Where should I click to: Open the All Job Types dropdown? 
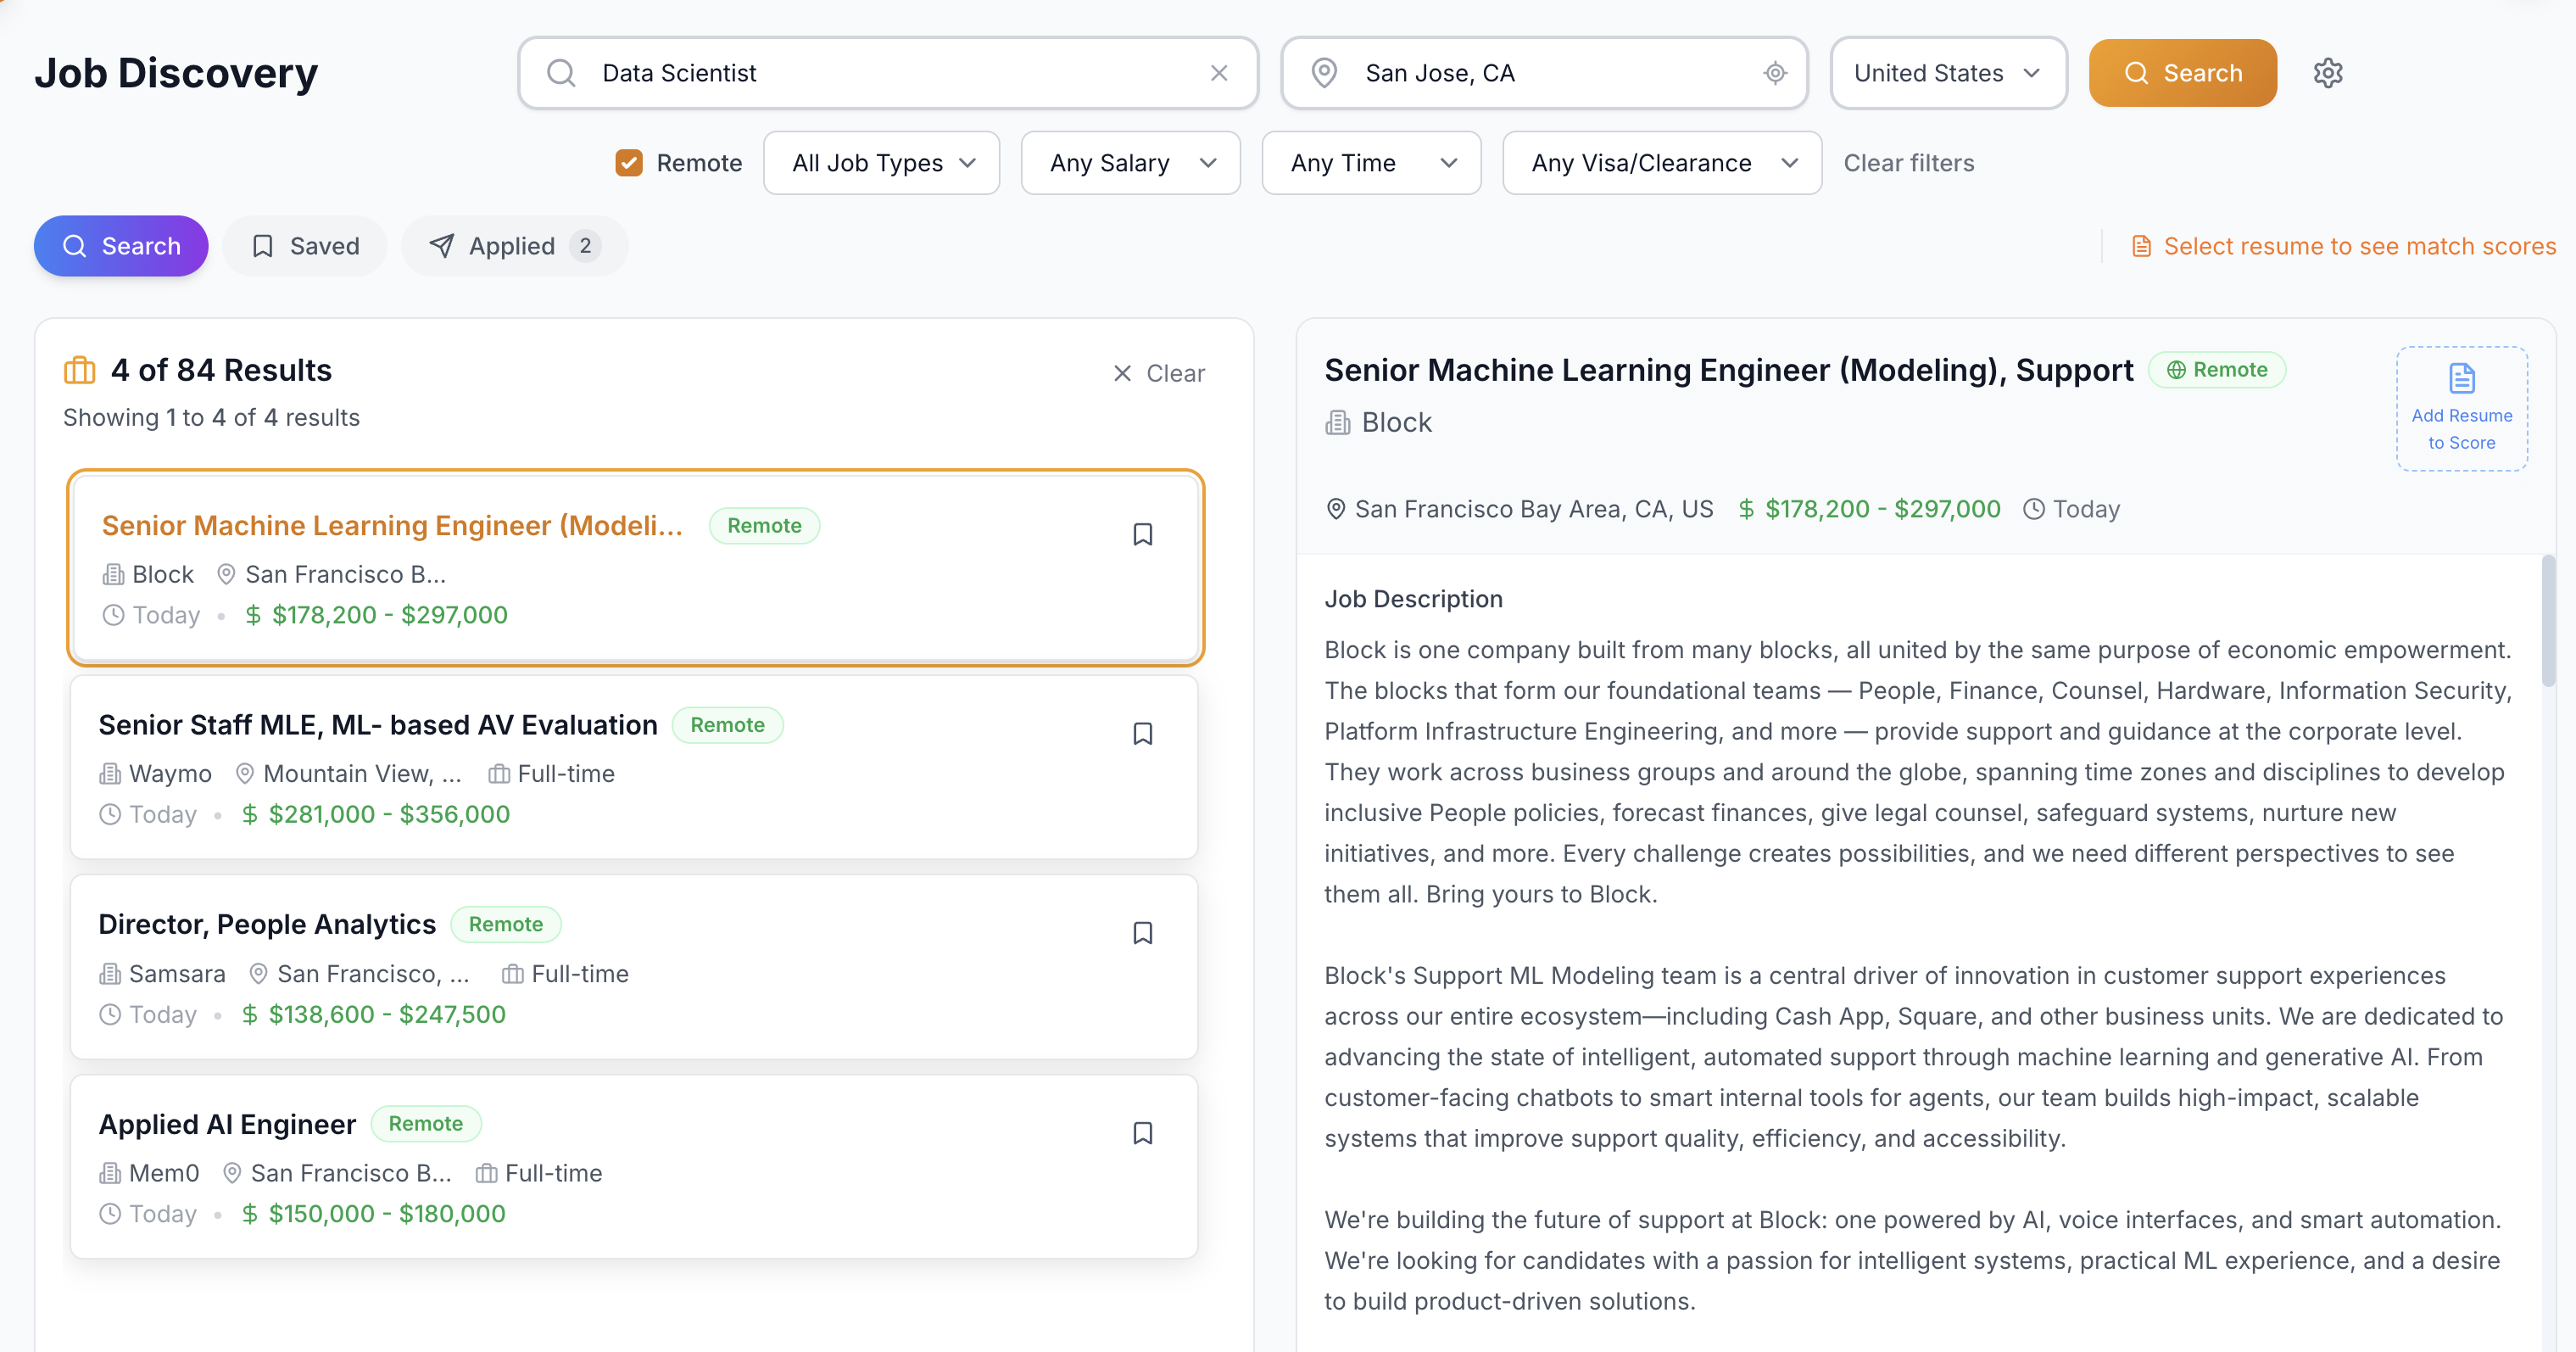point(881,163)
